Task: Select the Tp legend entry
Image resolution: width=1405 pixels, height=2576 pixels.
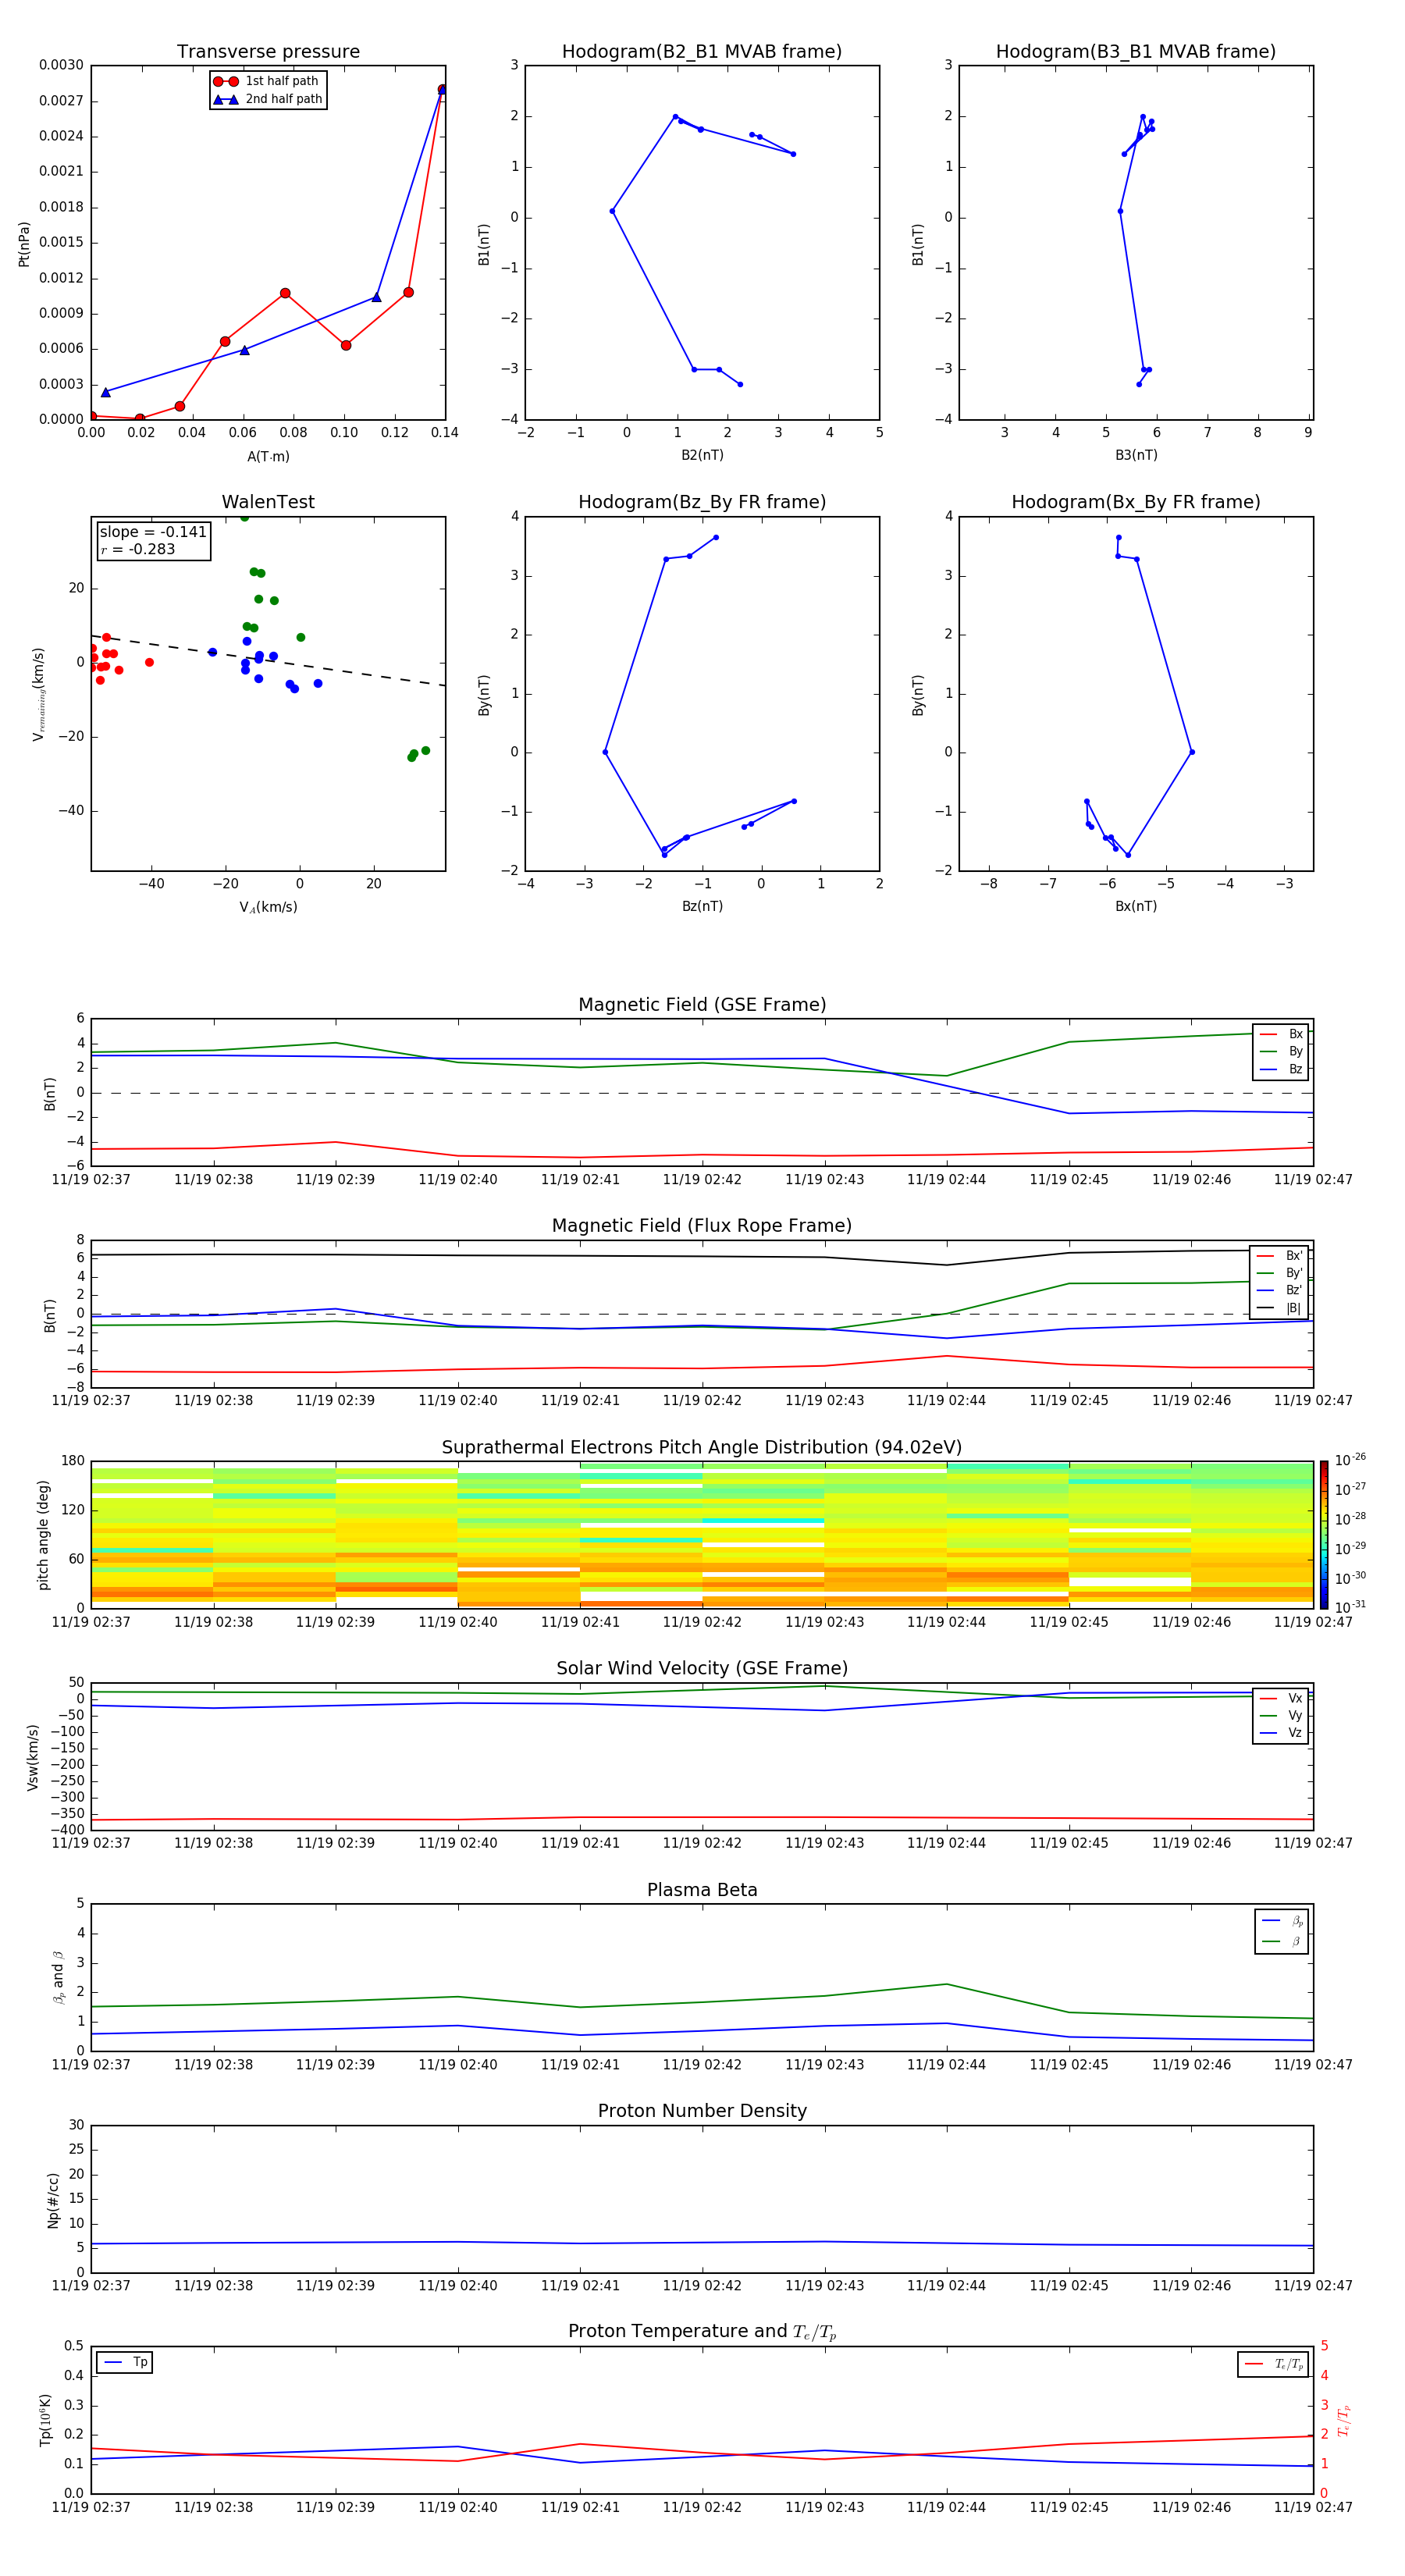Action: point(125,2362)
